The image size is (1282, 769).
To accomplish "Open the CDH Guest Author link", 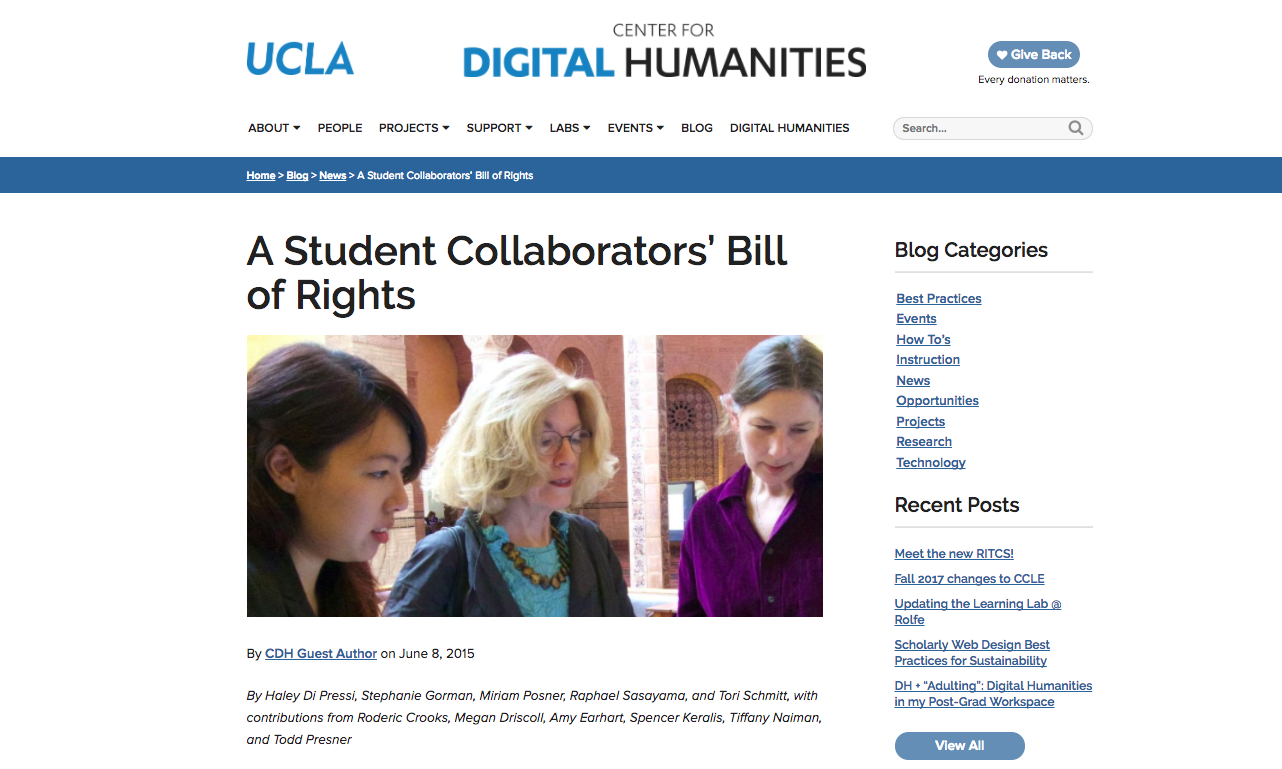I will coord(321,654).
